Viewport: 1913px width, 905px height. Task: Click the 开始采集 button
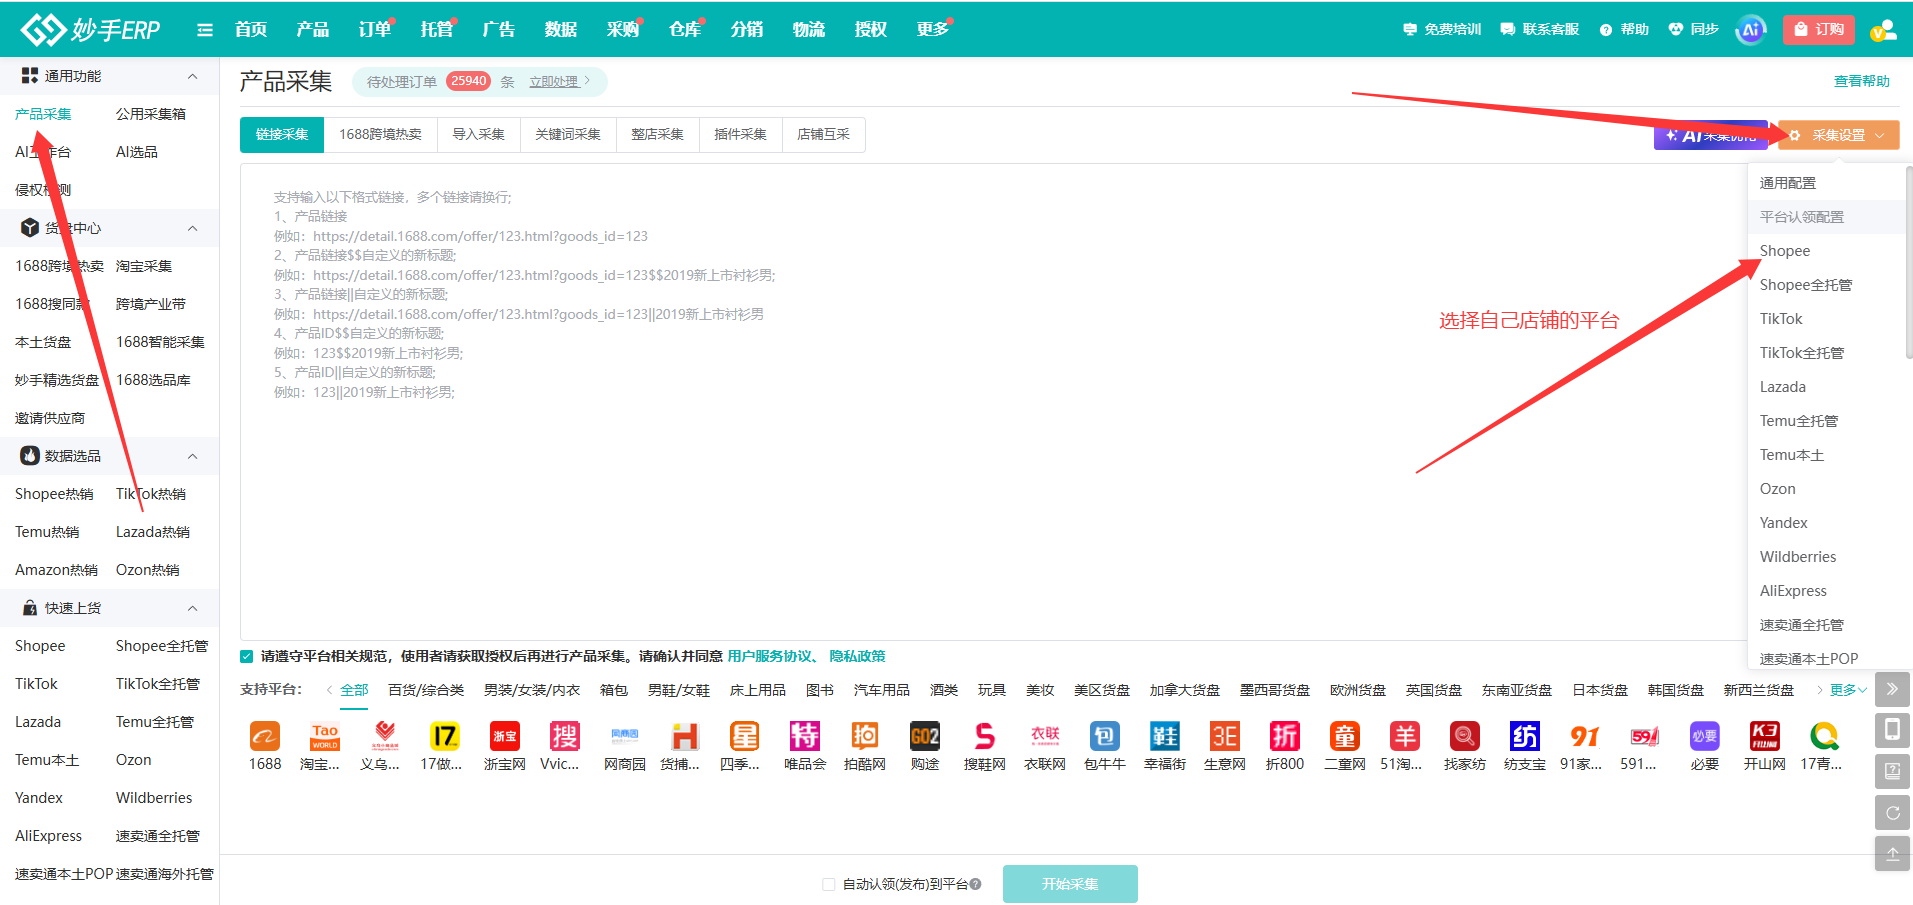pyautogui.click(x=1070, y=884)
